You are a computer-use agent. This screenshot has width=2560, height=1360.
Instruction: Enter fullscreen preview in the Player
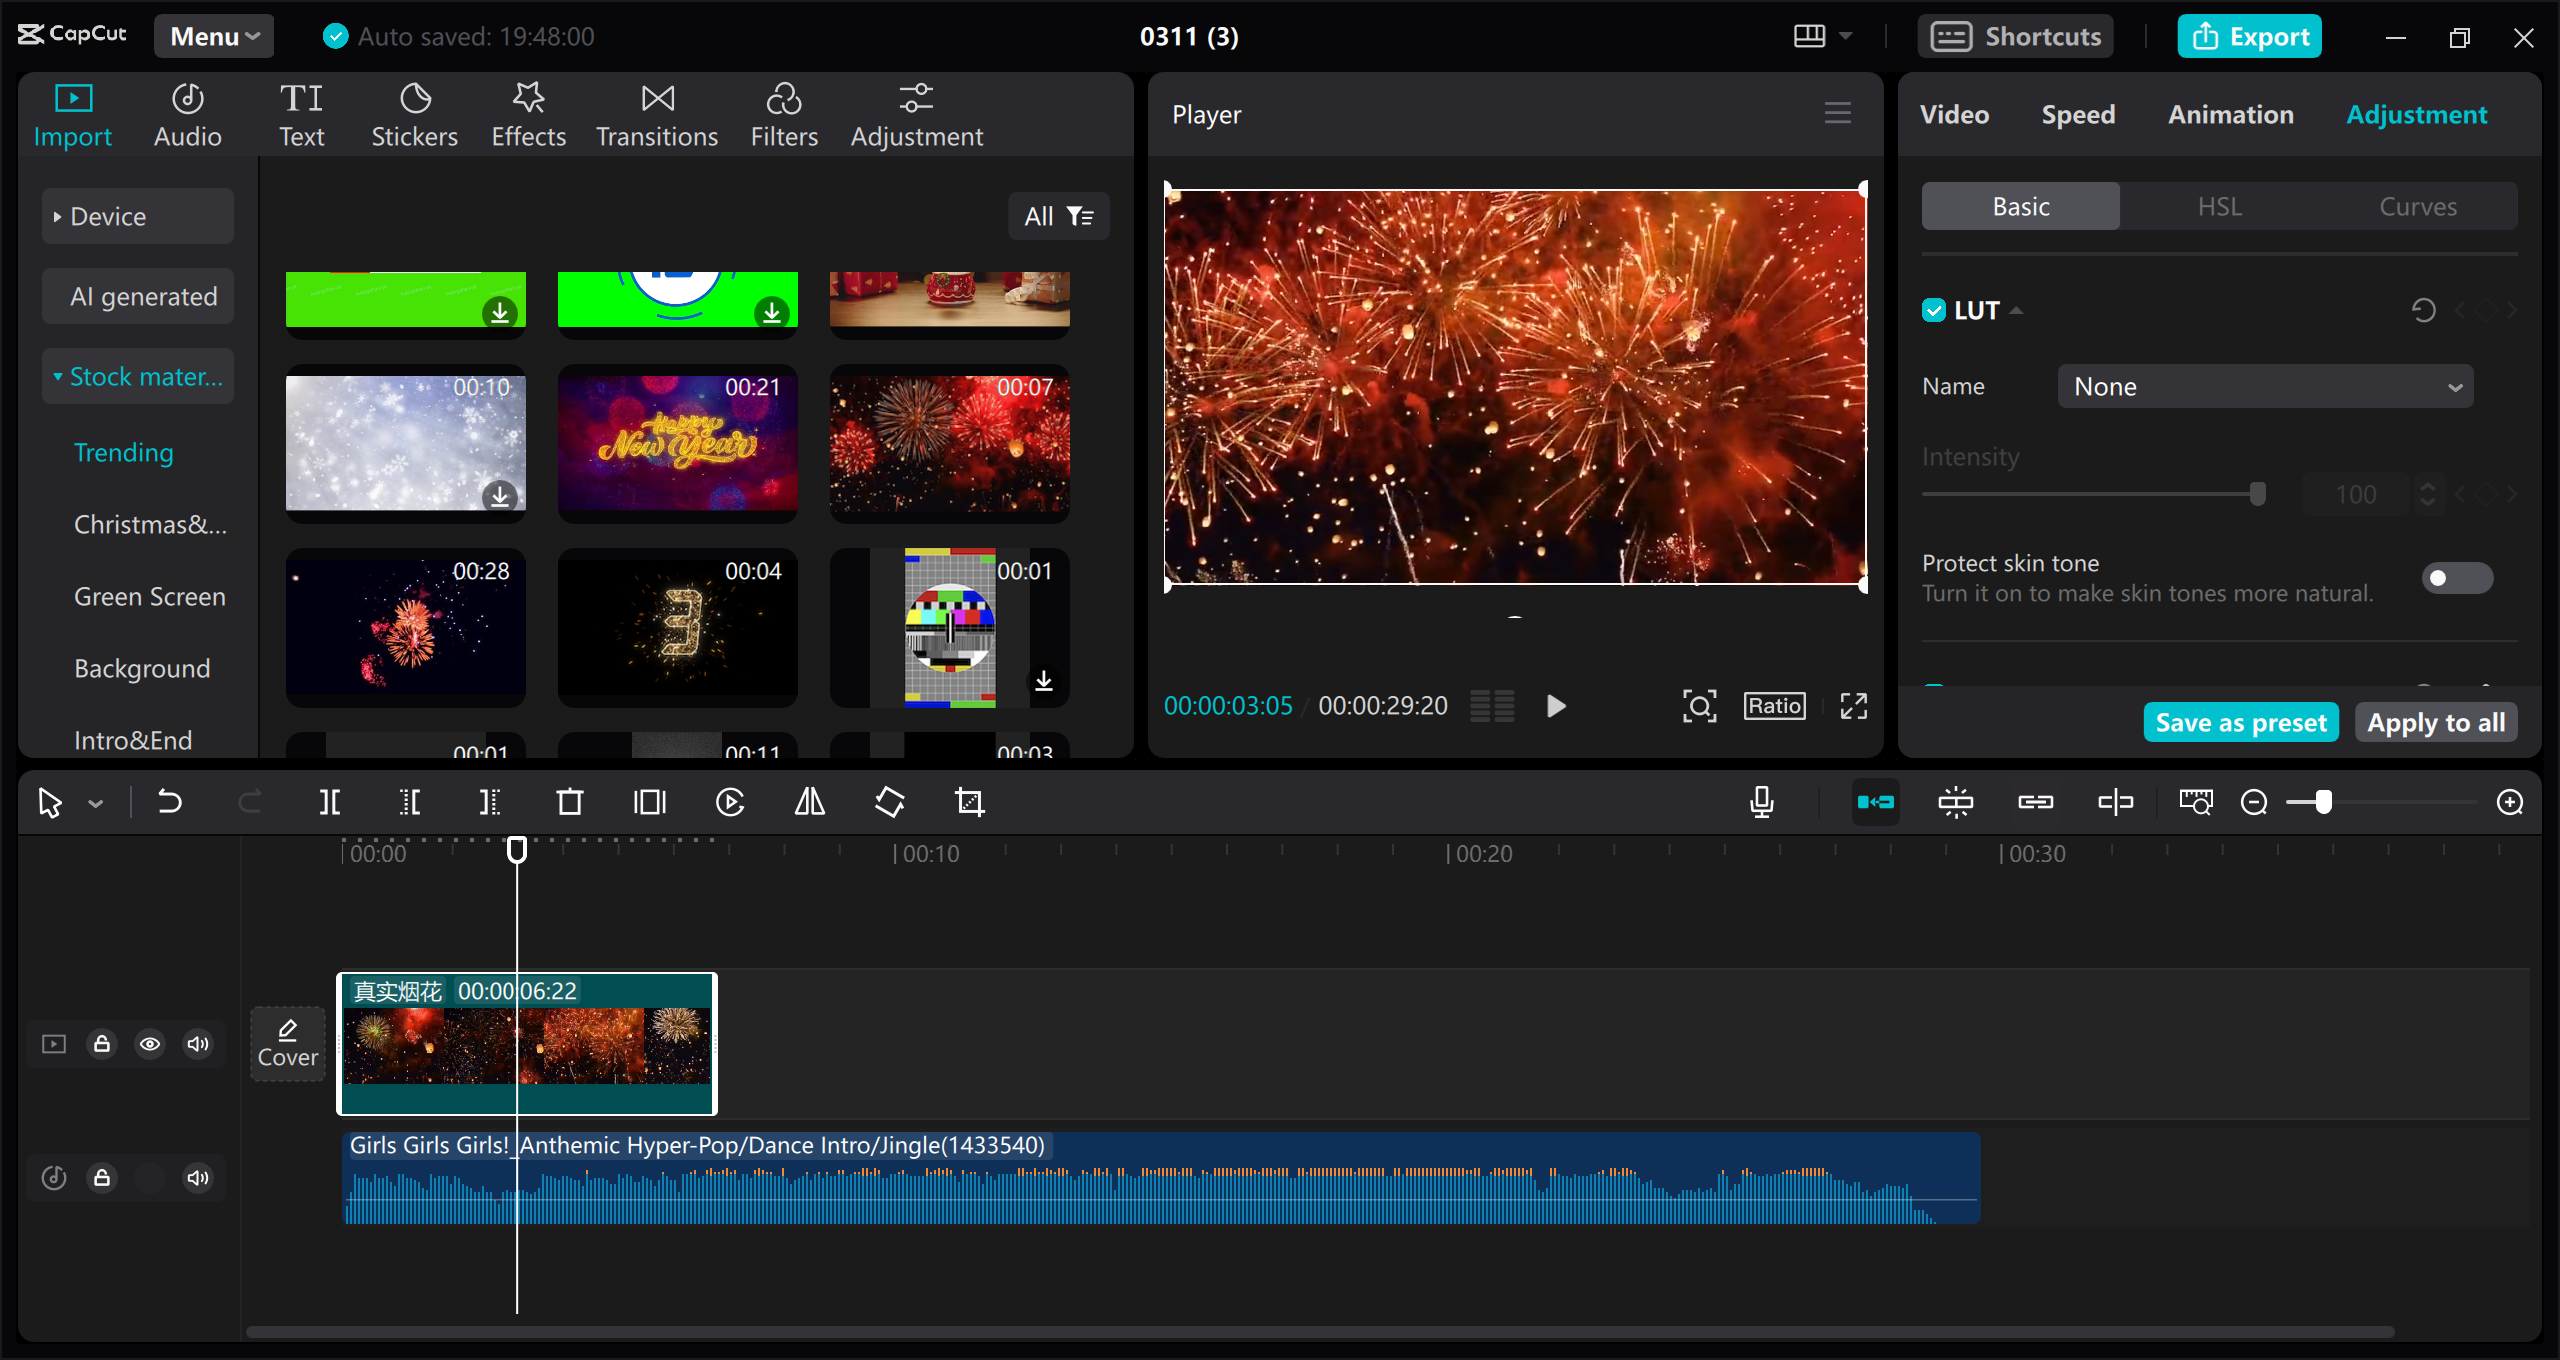1852,705
